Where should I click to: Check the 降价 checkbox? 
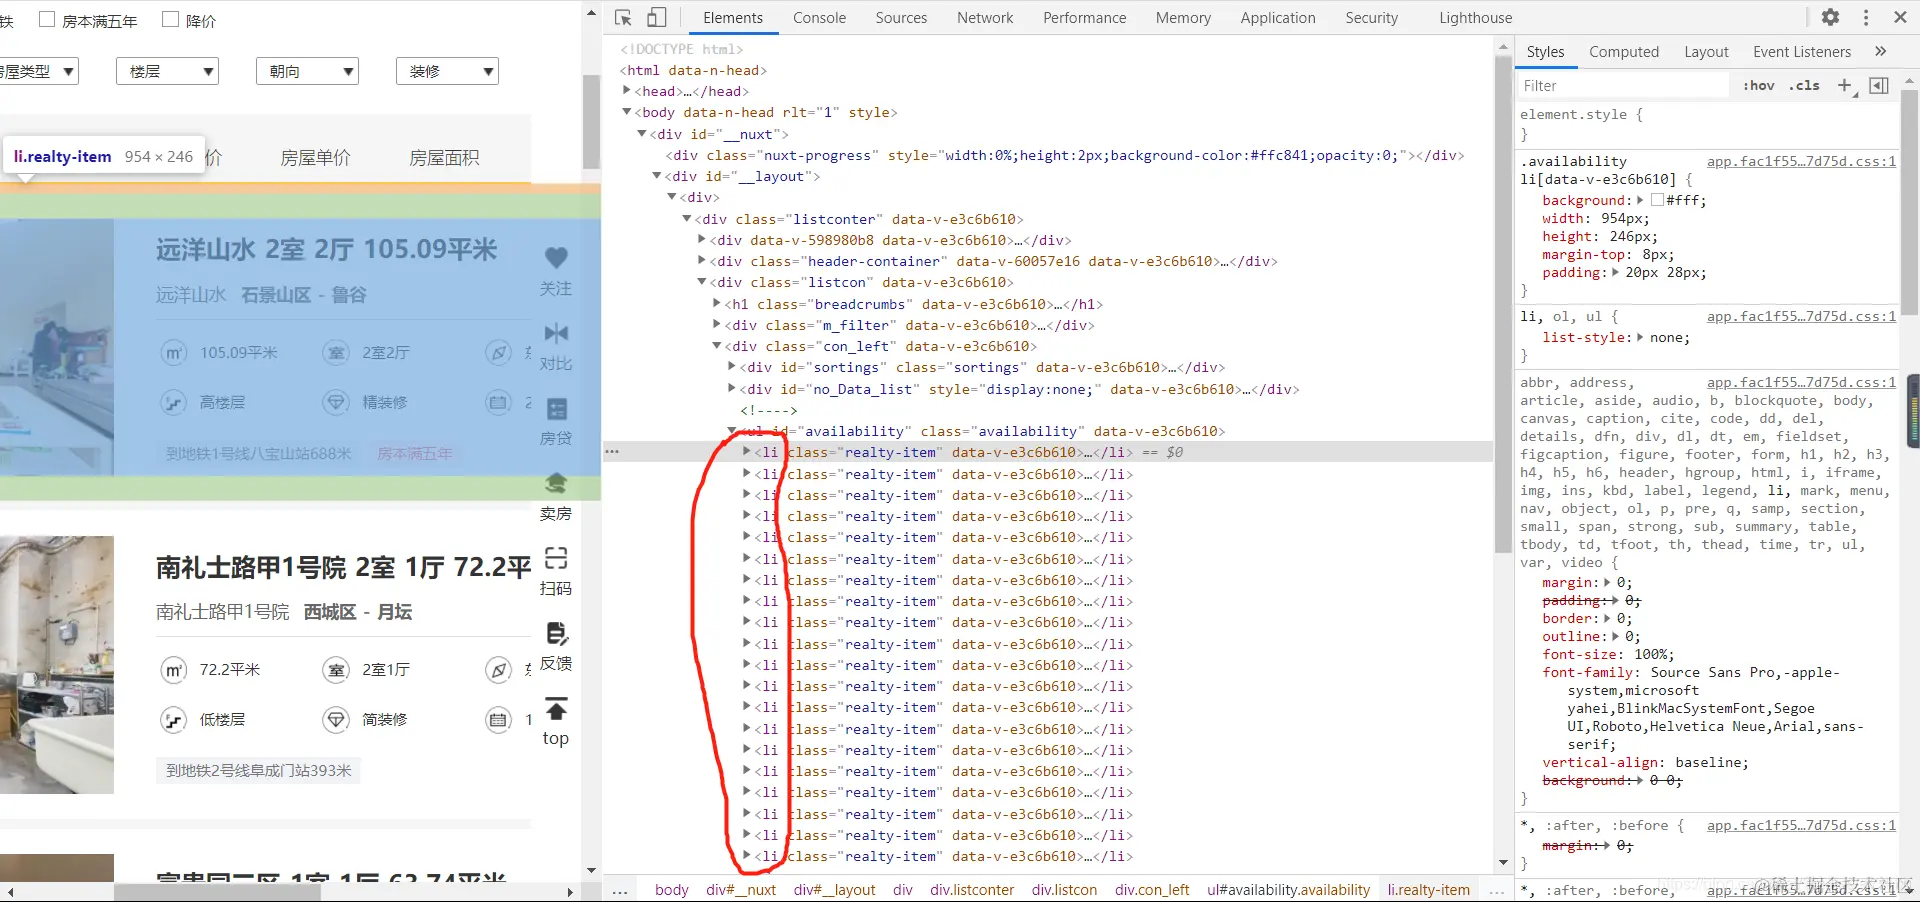(170, 19)
